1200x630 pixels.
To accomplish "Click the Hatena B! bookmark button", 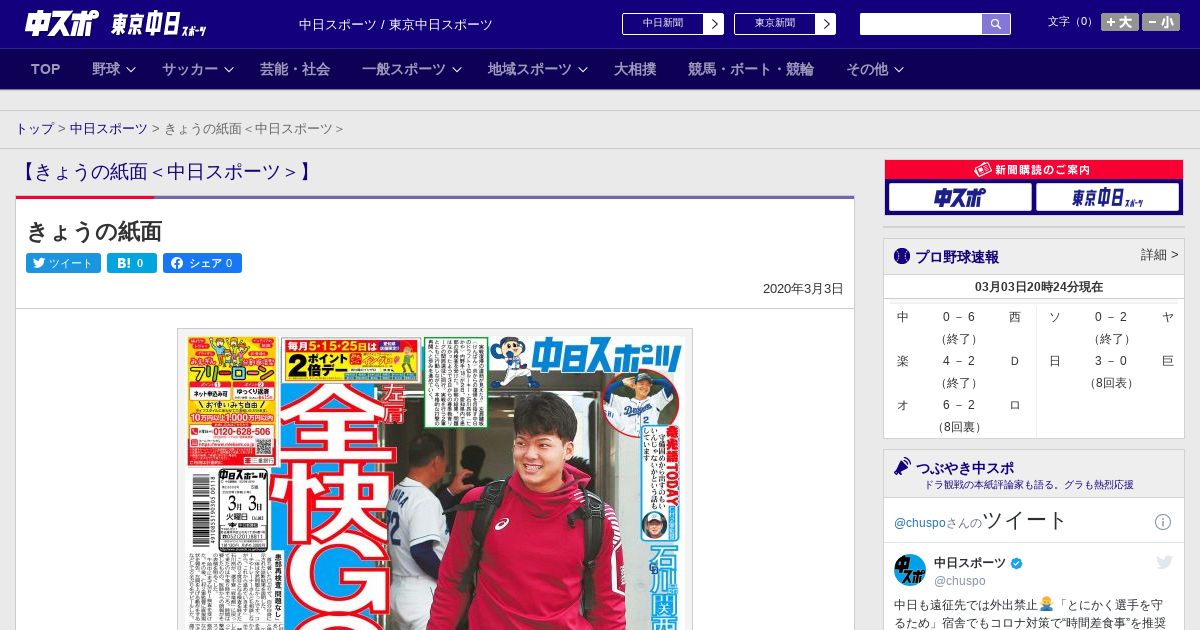I will pos(132,263).
